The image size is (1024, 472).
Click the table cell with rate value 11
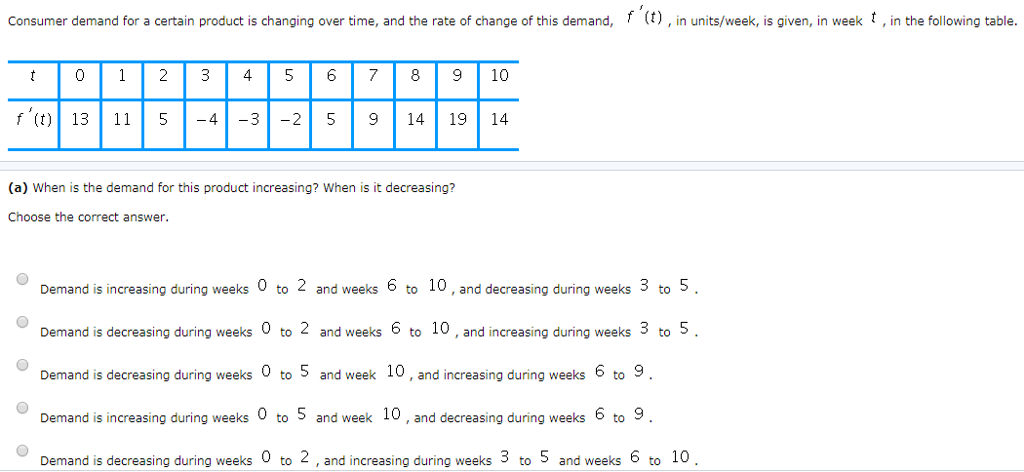(122, 119)
